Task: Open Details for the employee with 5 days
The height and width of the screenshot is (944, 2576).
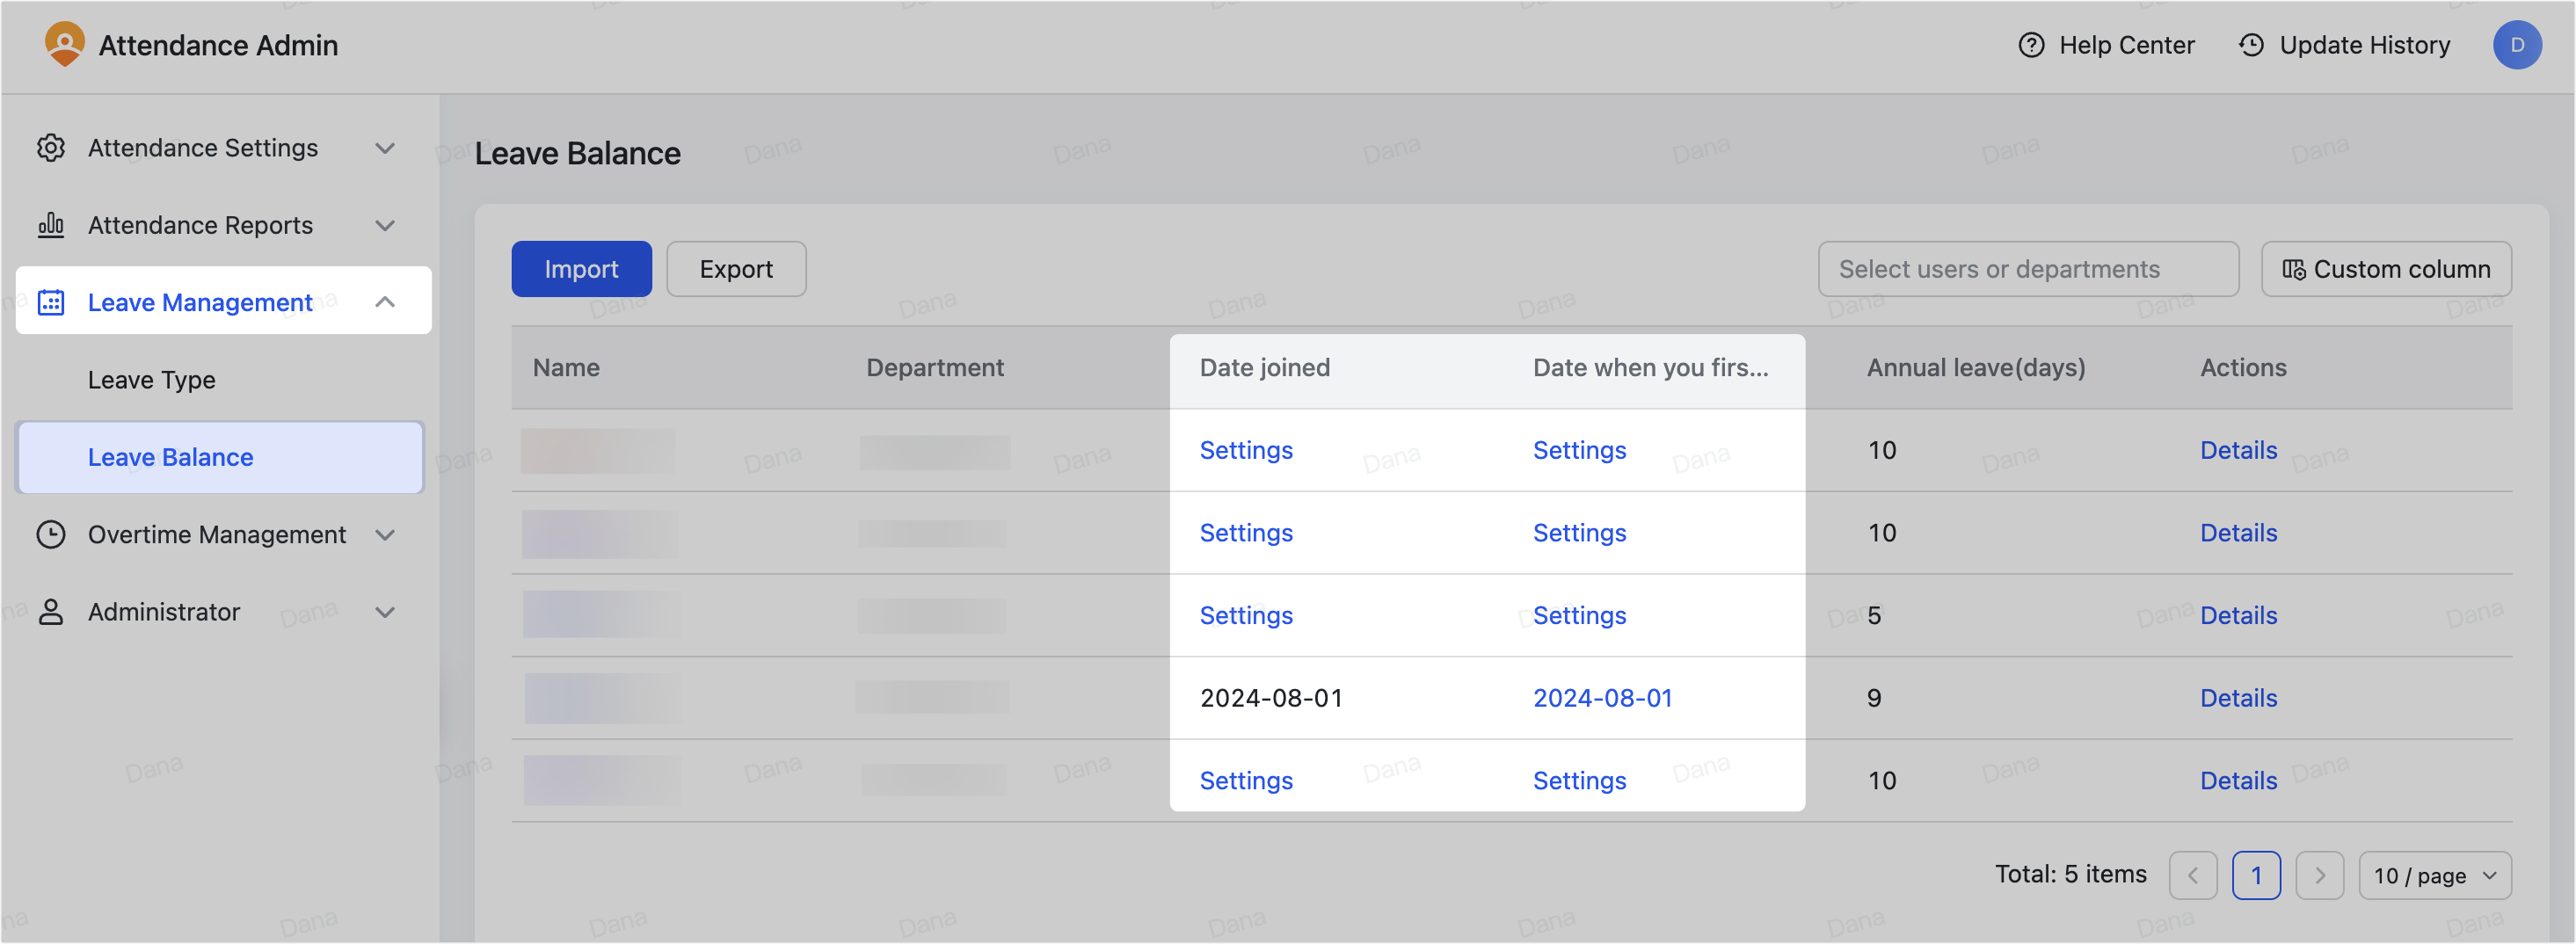Action: point(2238,614)
